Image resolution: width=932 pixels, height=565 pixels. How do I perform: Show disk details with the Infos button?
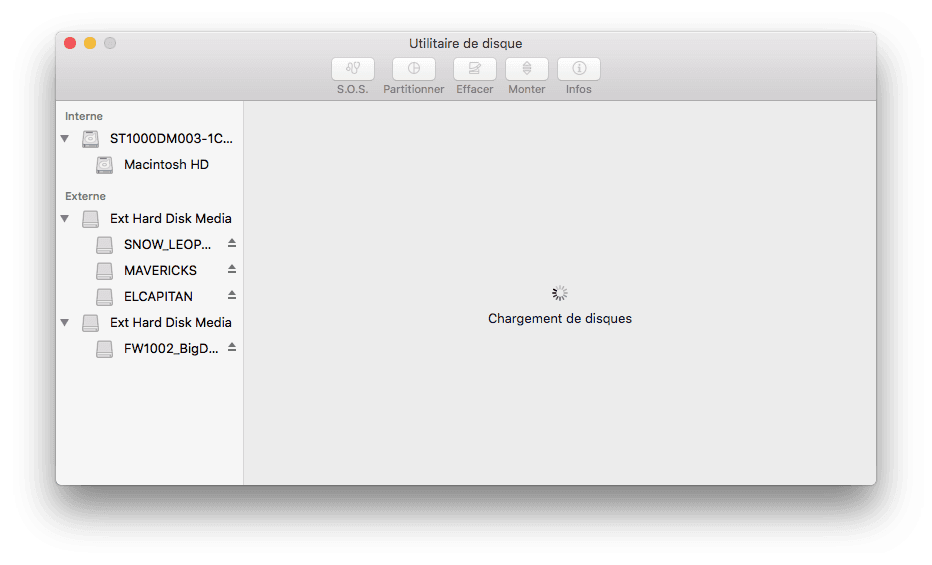click(x=578, y=69)
